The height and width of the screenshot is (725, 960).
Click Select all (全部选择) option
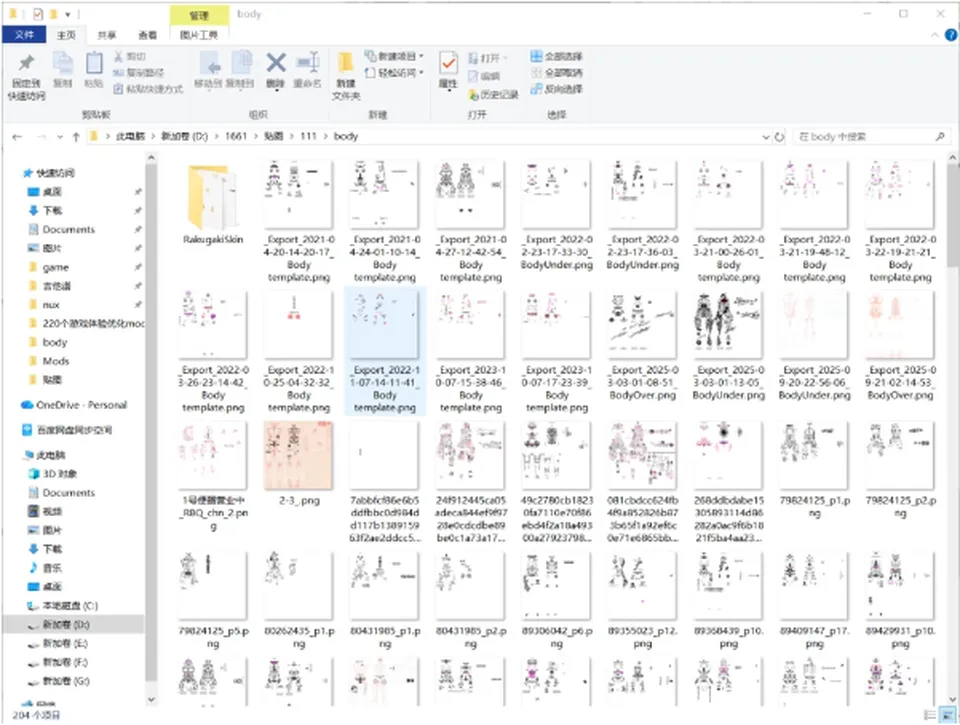click(556, 56)
